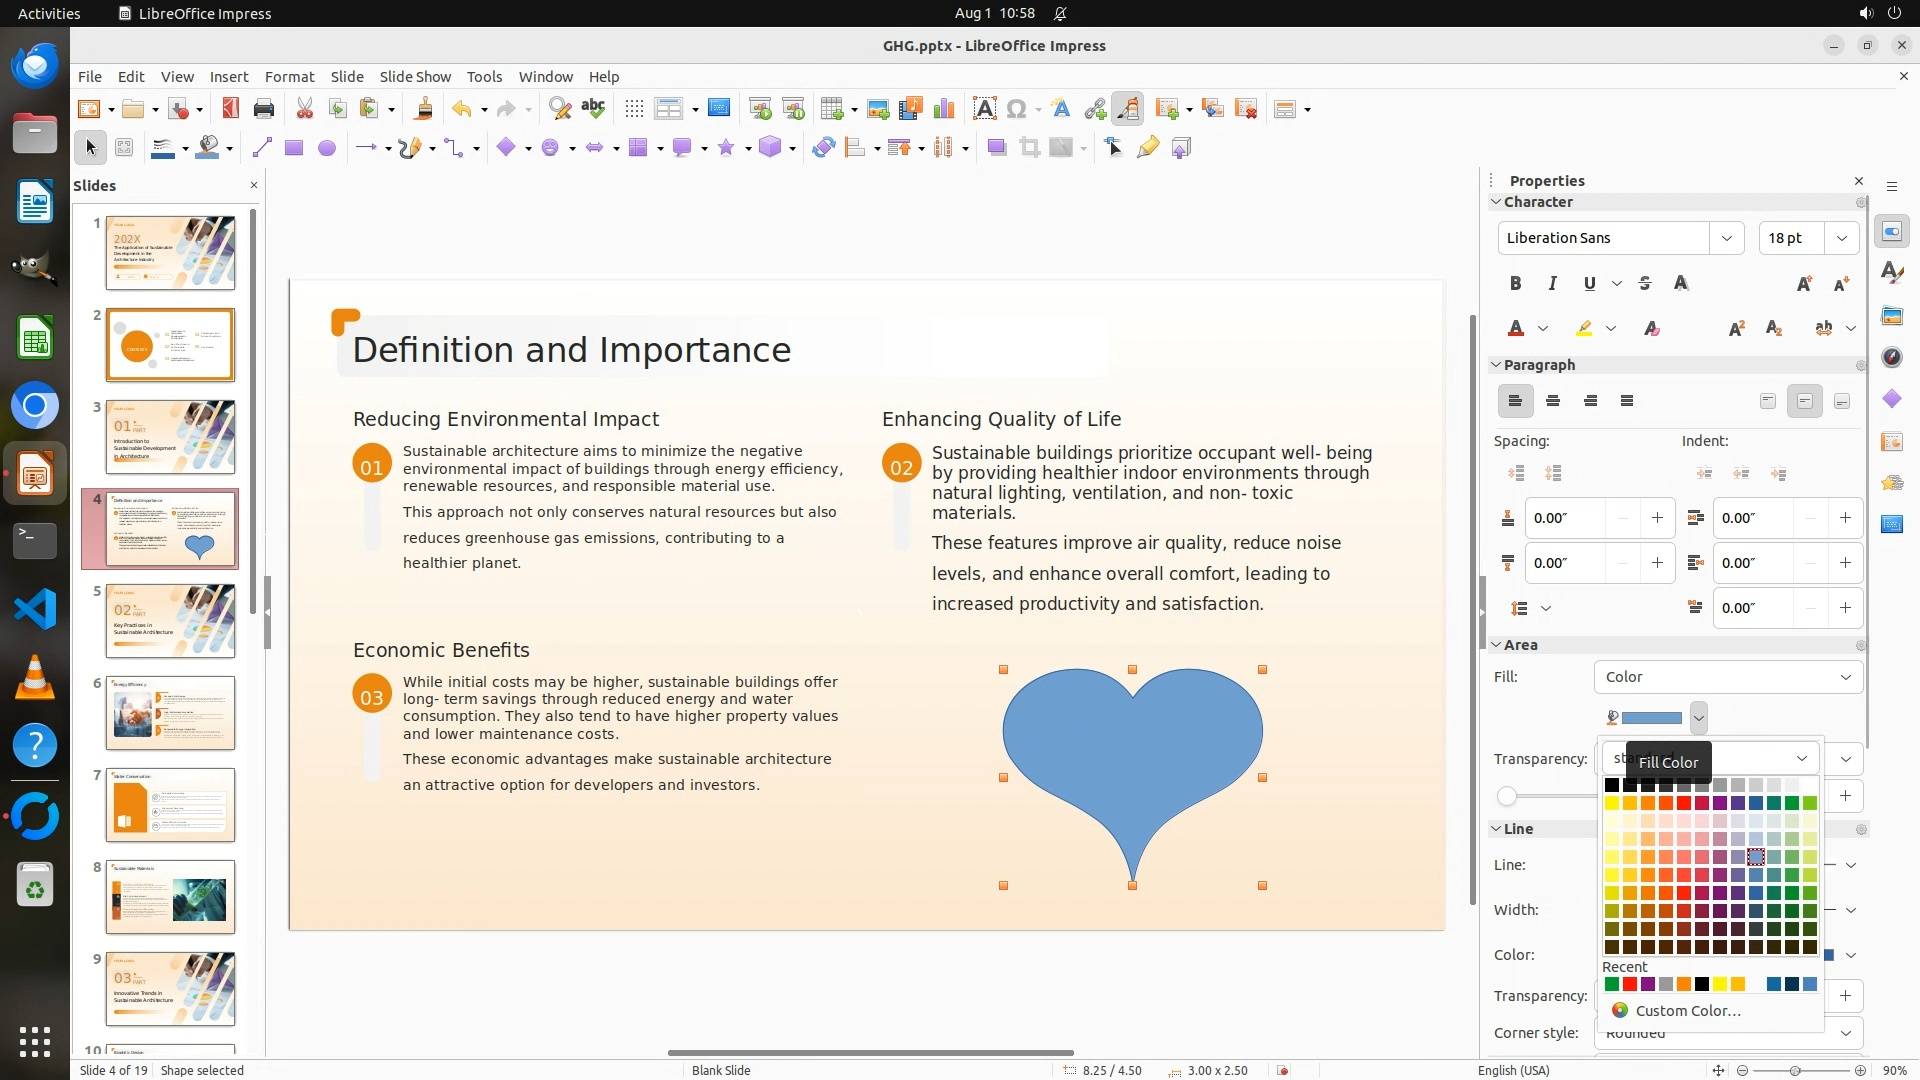
Task: Enable center paragraph alignment
Action: [1553, 401]
